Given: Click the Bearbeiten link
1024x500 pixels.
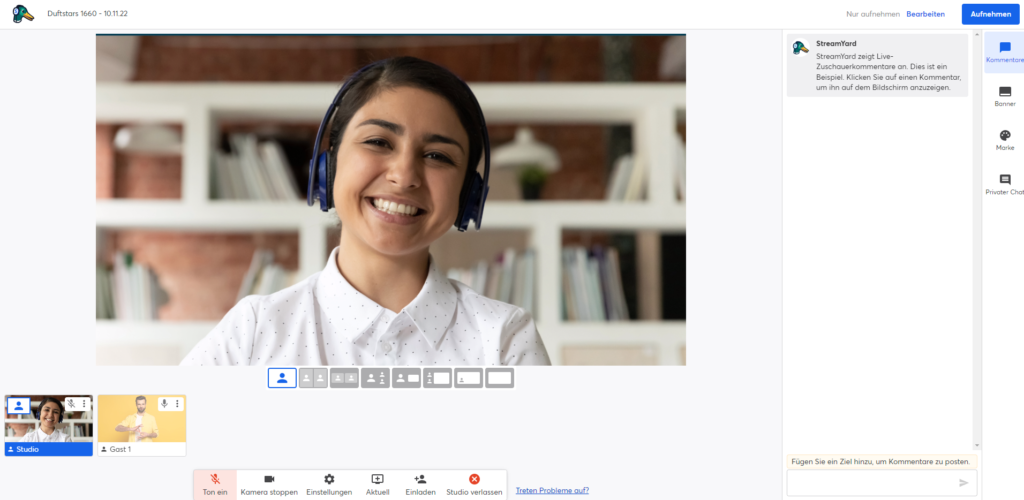Looking at the screenshot, I should (x=925, y=14).
